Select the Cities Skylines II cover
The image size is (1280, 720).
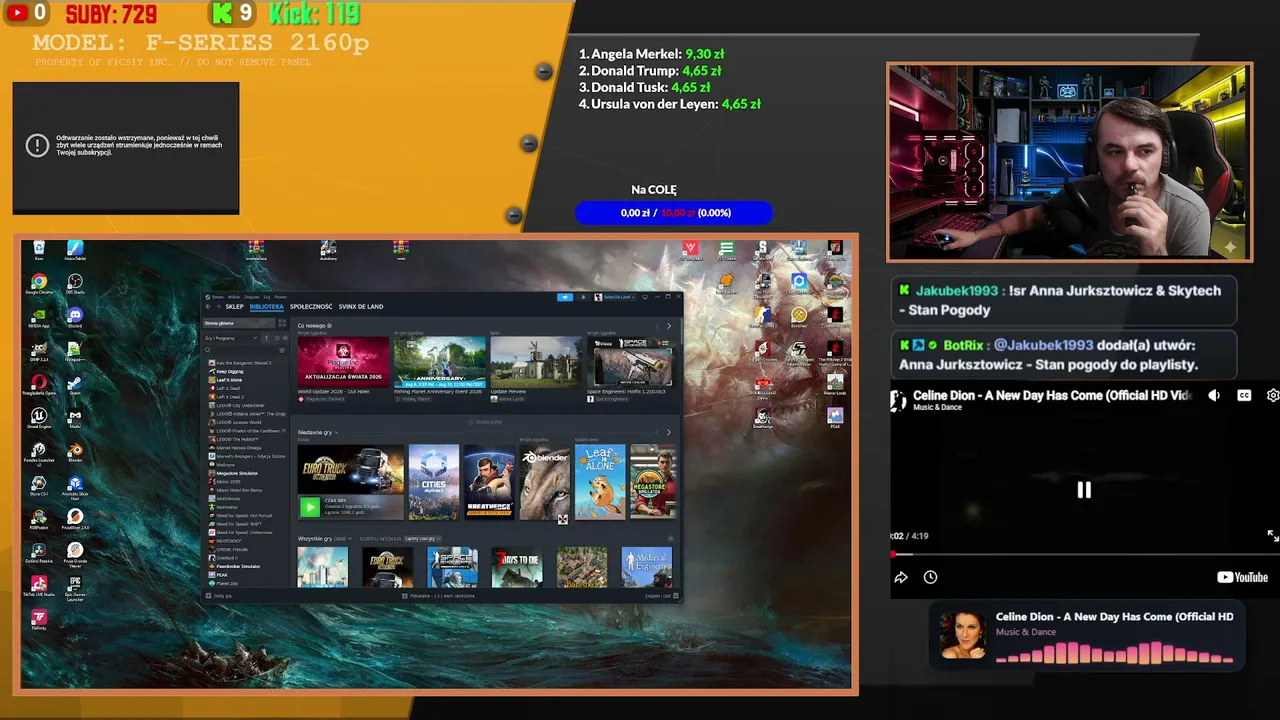tap(434, 482)
